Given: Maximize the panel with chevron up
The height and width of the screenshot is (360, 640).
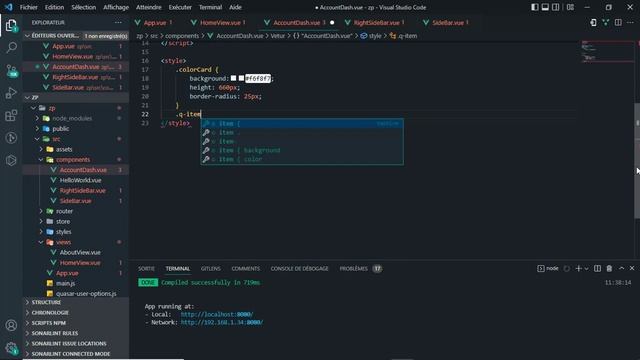Looking at the screenshot, I should [x=621, y=268].
